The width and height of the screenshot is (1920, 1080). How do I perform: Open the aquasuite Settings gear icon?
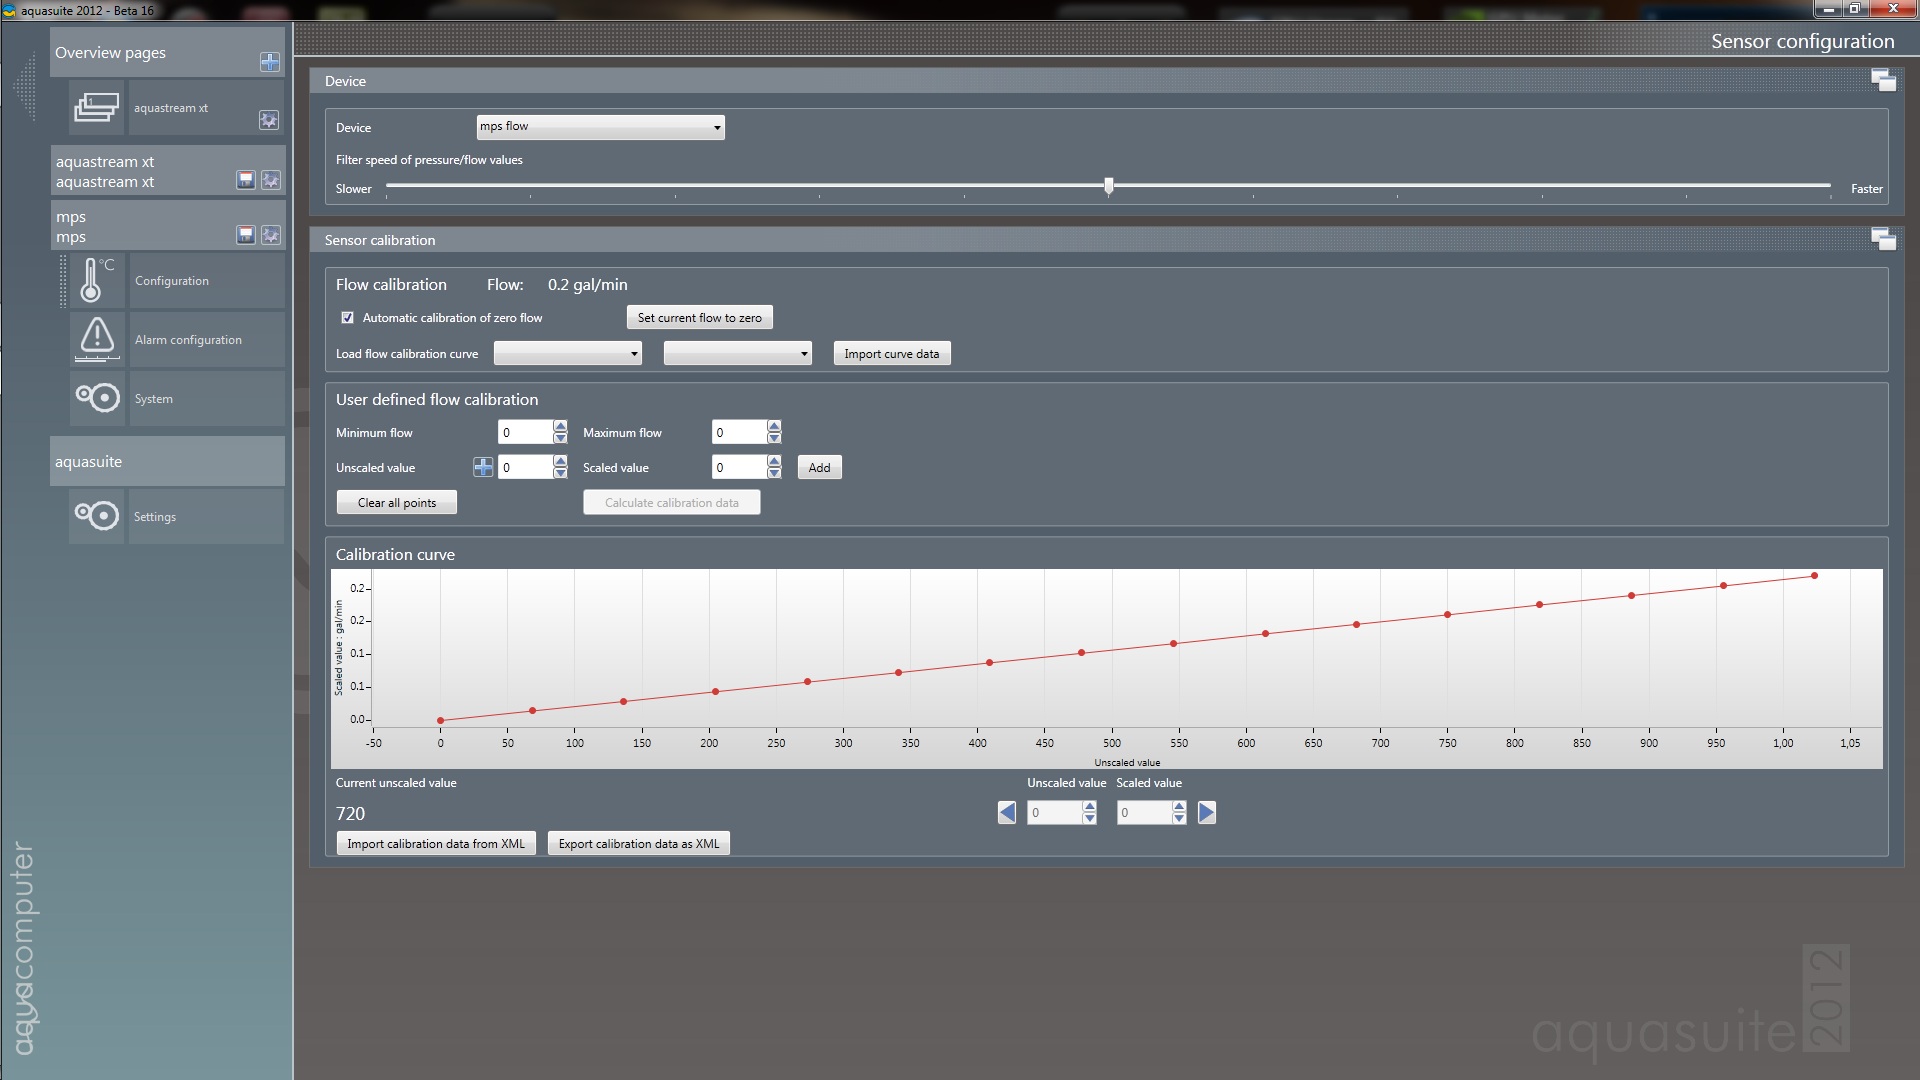[96, 516]
